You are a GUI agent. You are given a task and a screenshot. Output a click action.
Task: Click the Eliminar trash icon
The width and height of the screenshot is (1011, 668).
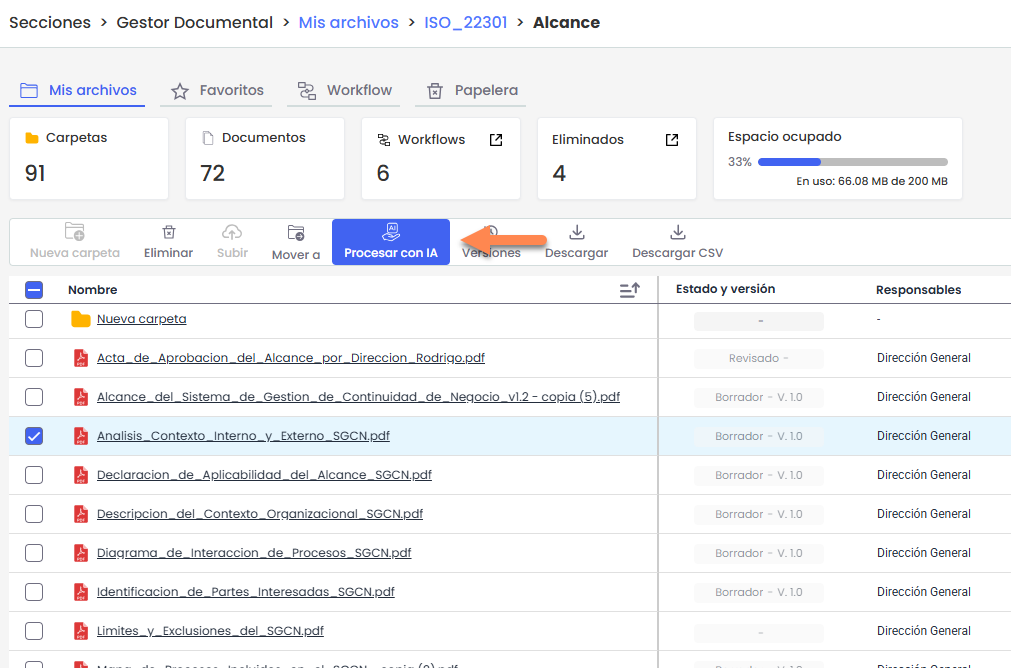point(168,233)
